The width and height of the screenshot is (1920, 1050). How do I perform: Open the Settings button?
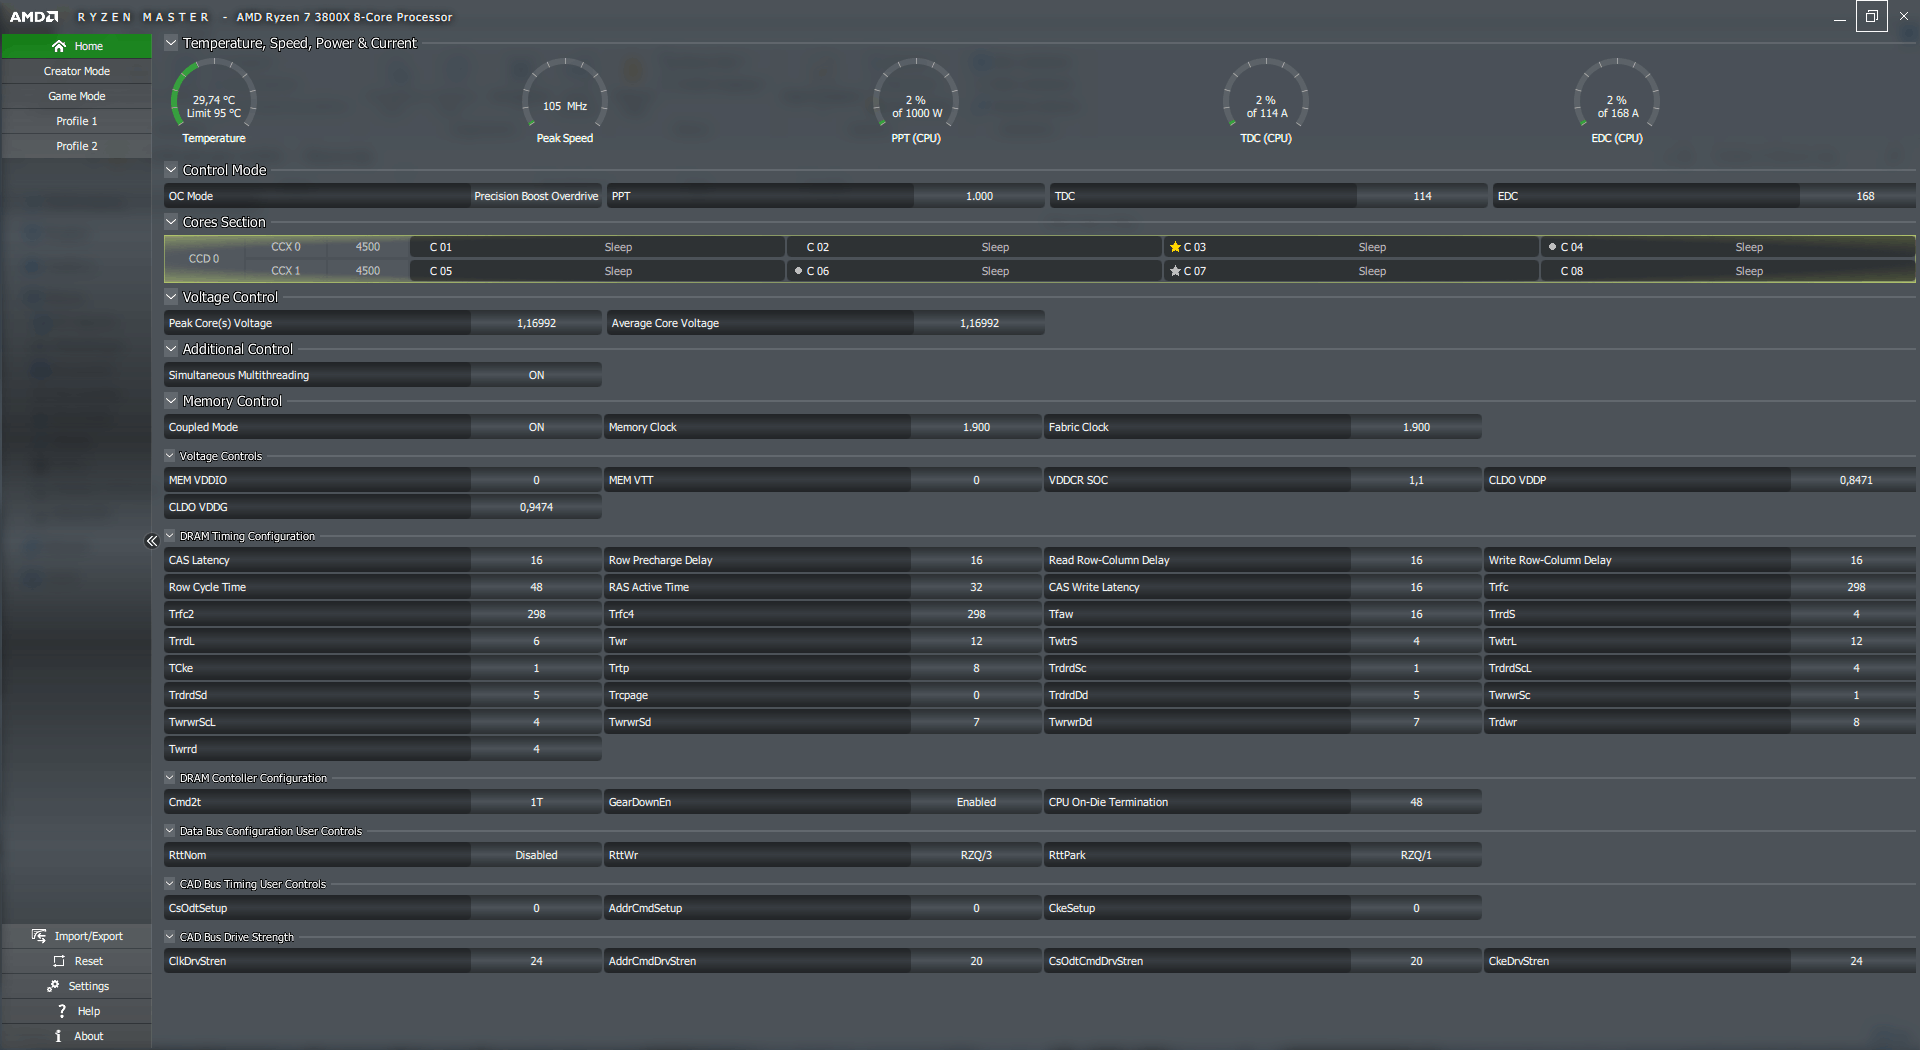tap(76, 986)
